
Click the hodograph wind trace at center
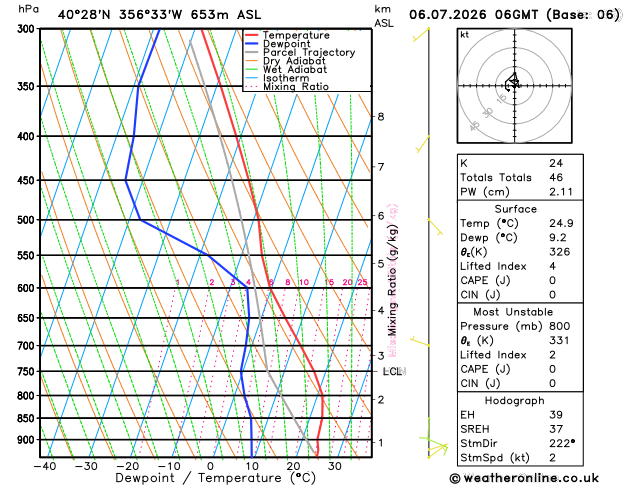click(512, 82)
